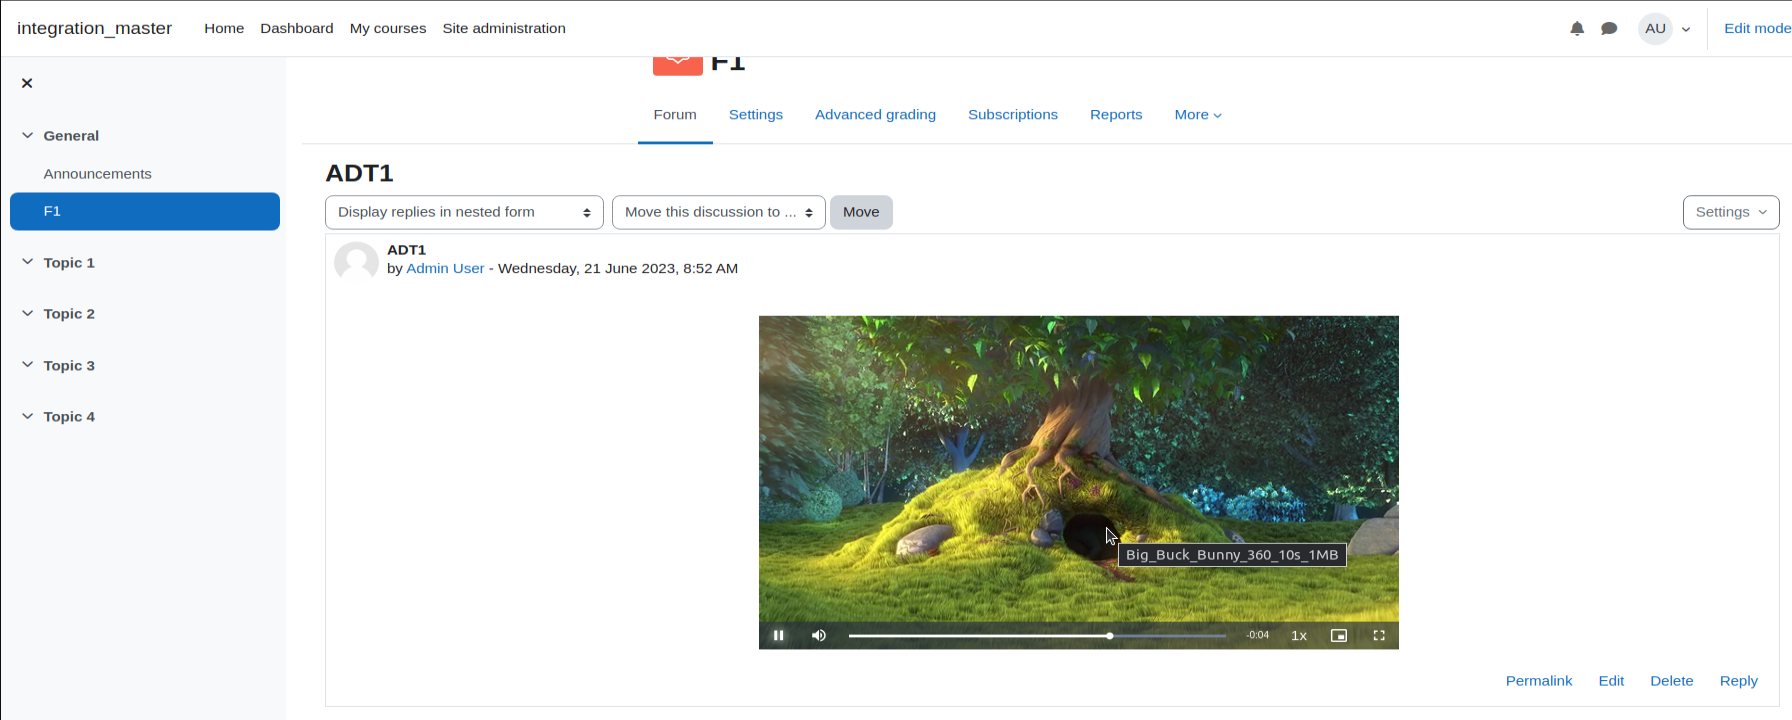Open the Topic 3 heading link
This screenshot has height=720, width=1792.
[x=69, y=365]
